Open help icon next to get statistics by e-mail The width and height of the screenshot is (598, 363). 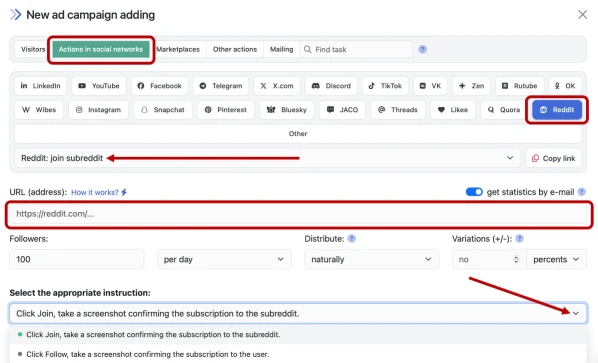(x=582, y=192)
